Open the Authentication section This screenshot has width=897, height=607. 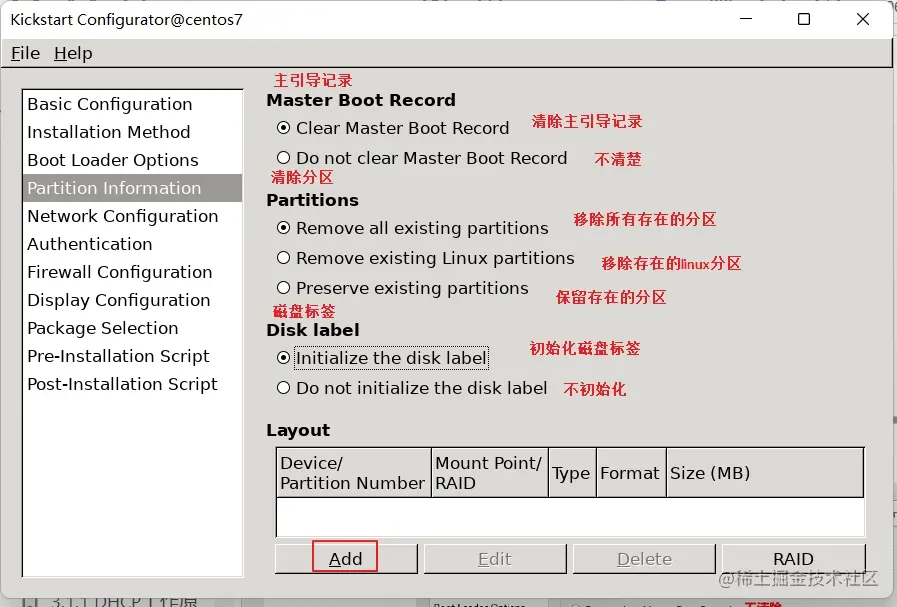coord(132,244)
